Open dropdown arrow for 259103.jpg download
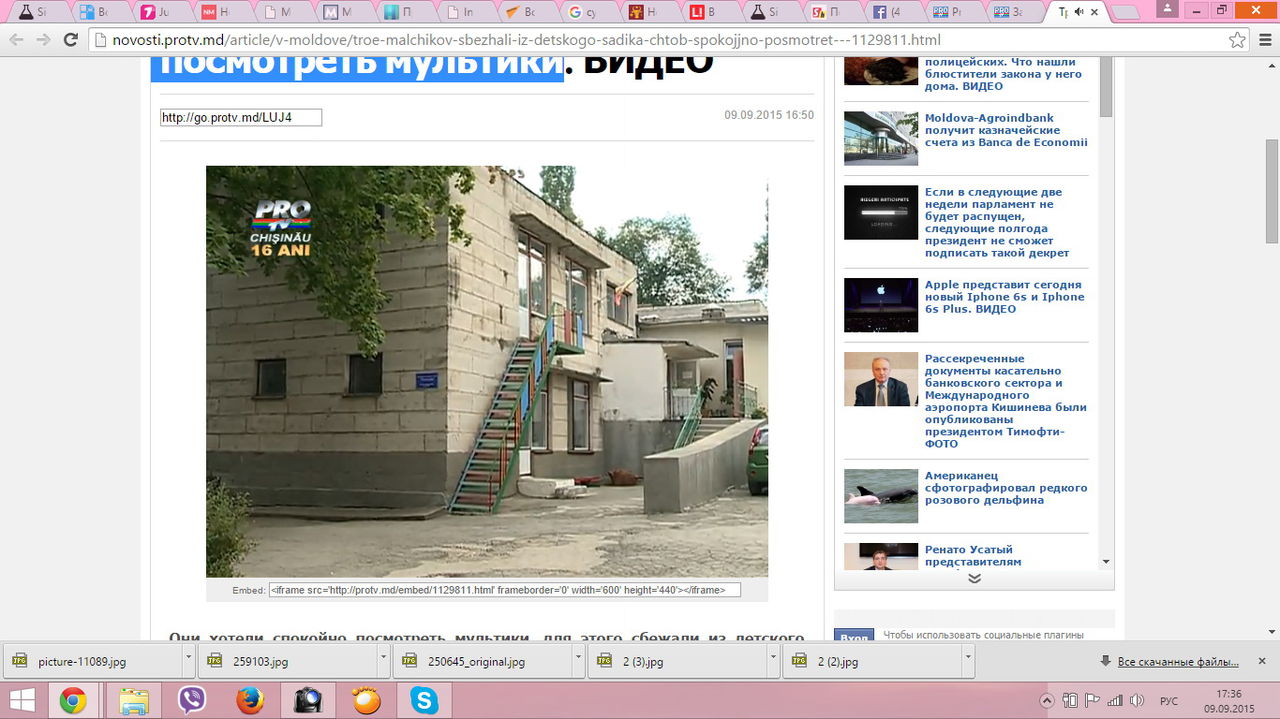Image resolution: width=1280 pixels, height=719 pixels. coord(384,661)
